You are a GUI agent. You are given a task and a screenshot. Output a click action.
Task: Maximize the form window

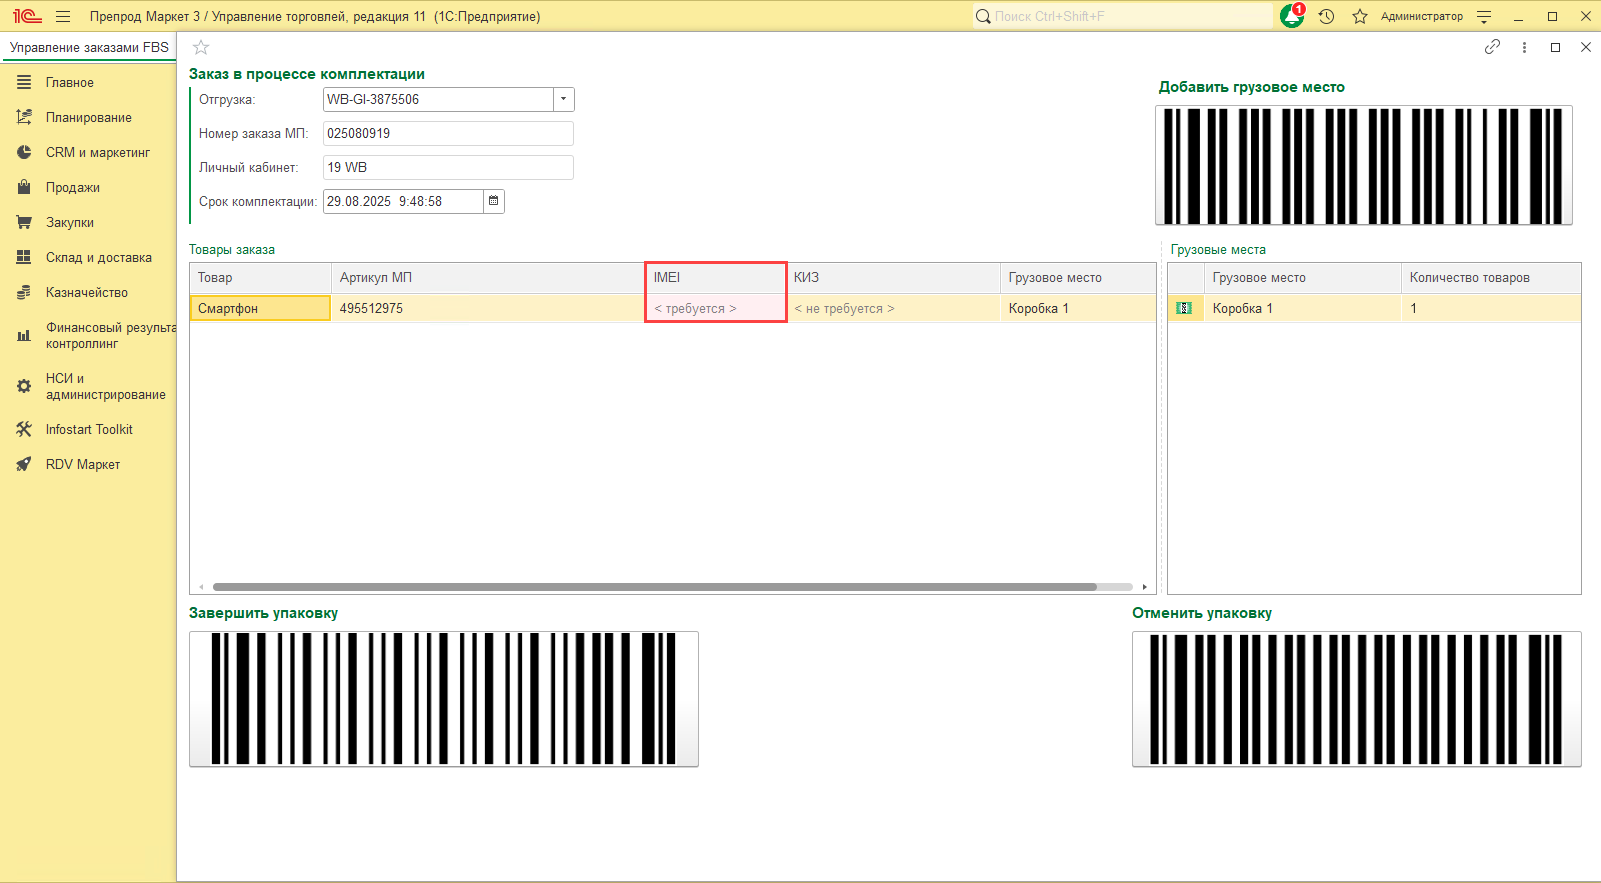[x=1555, y=47]
